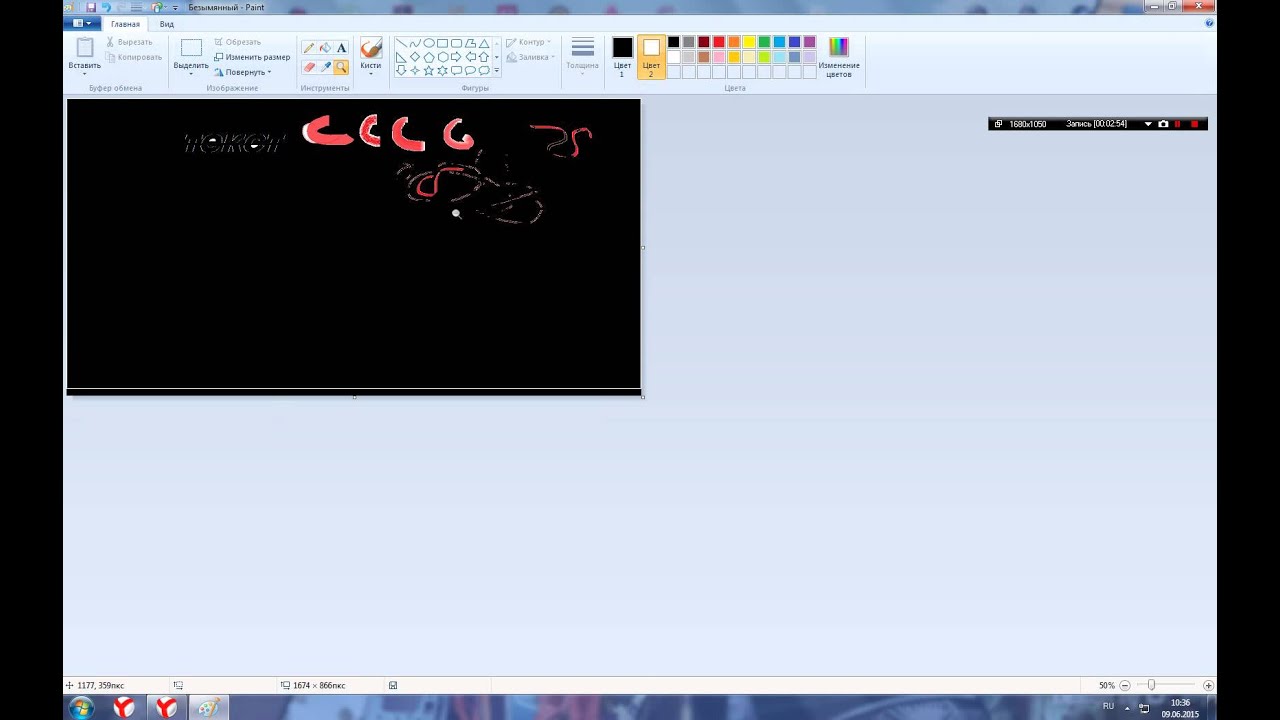Click the recorder screenshot camera icon

[1163, 124]
